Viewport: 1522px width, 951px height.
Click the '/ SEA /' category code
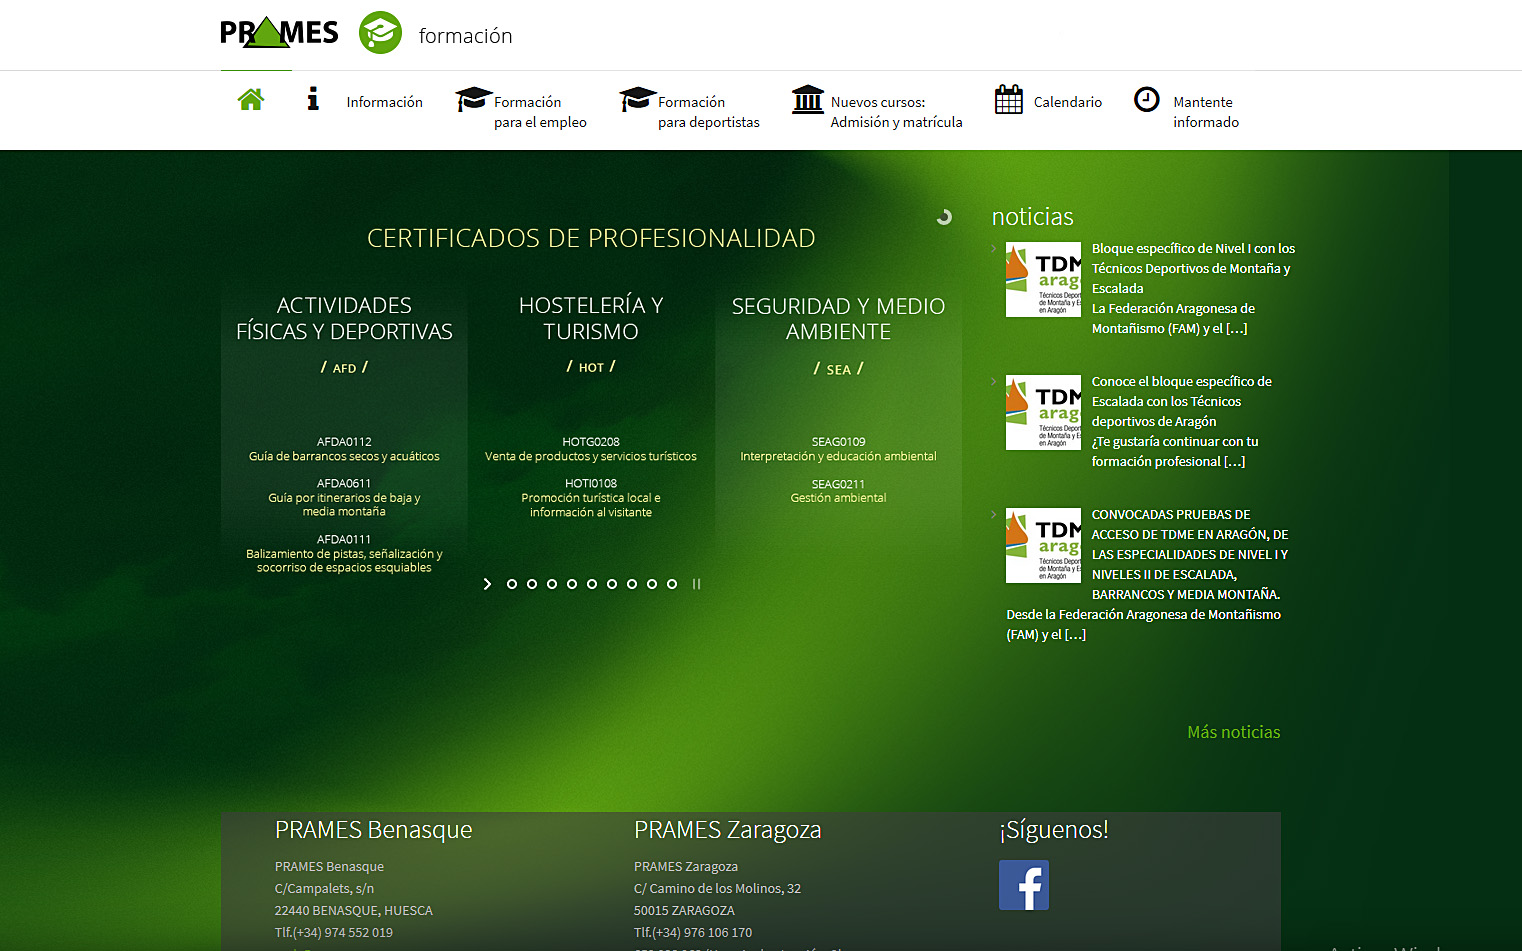click(x=838, y=369)
